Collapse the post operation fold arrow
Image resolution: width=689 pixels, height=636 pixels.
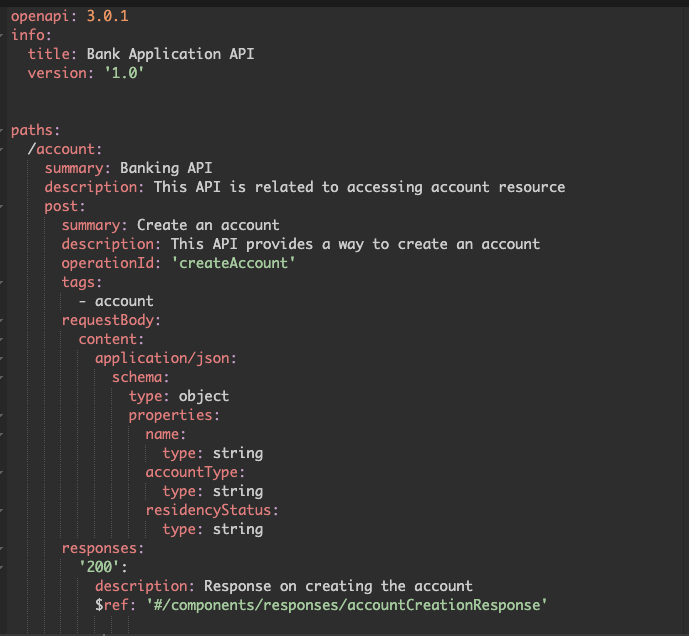coord(3,206)
